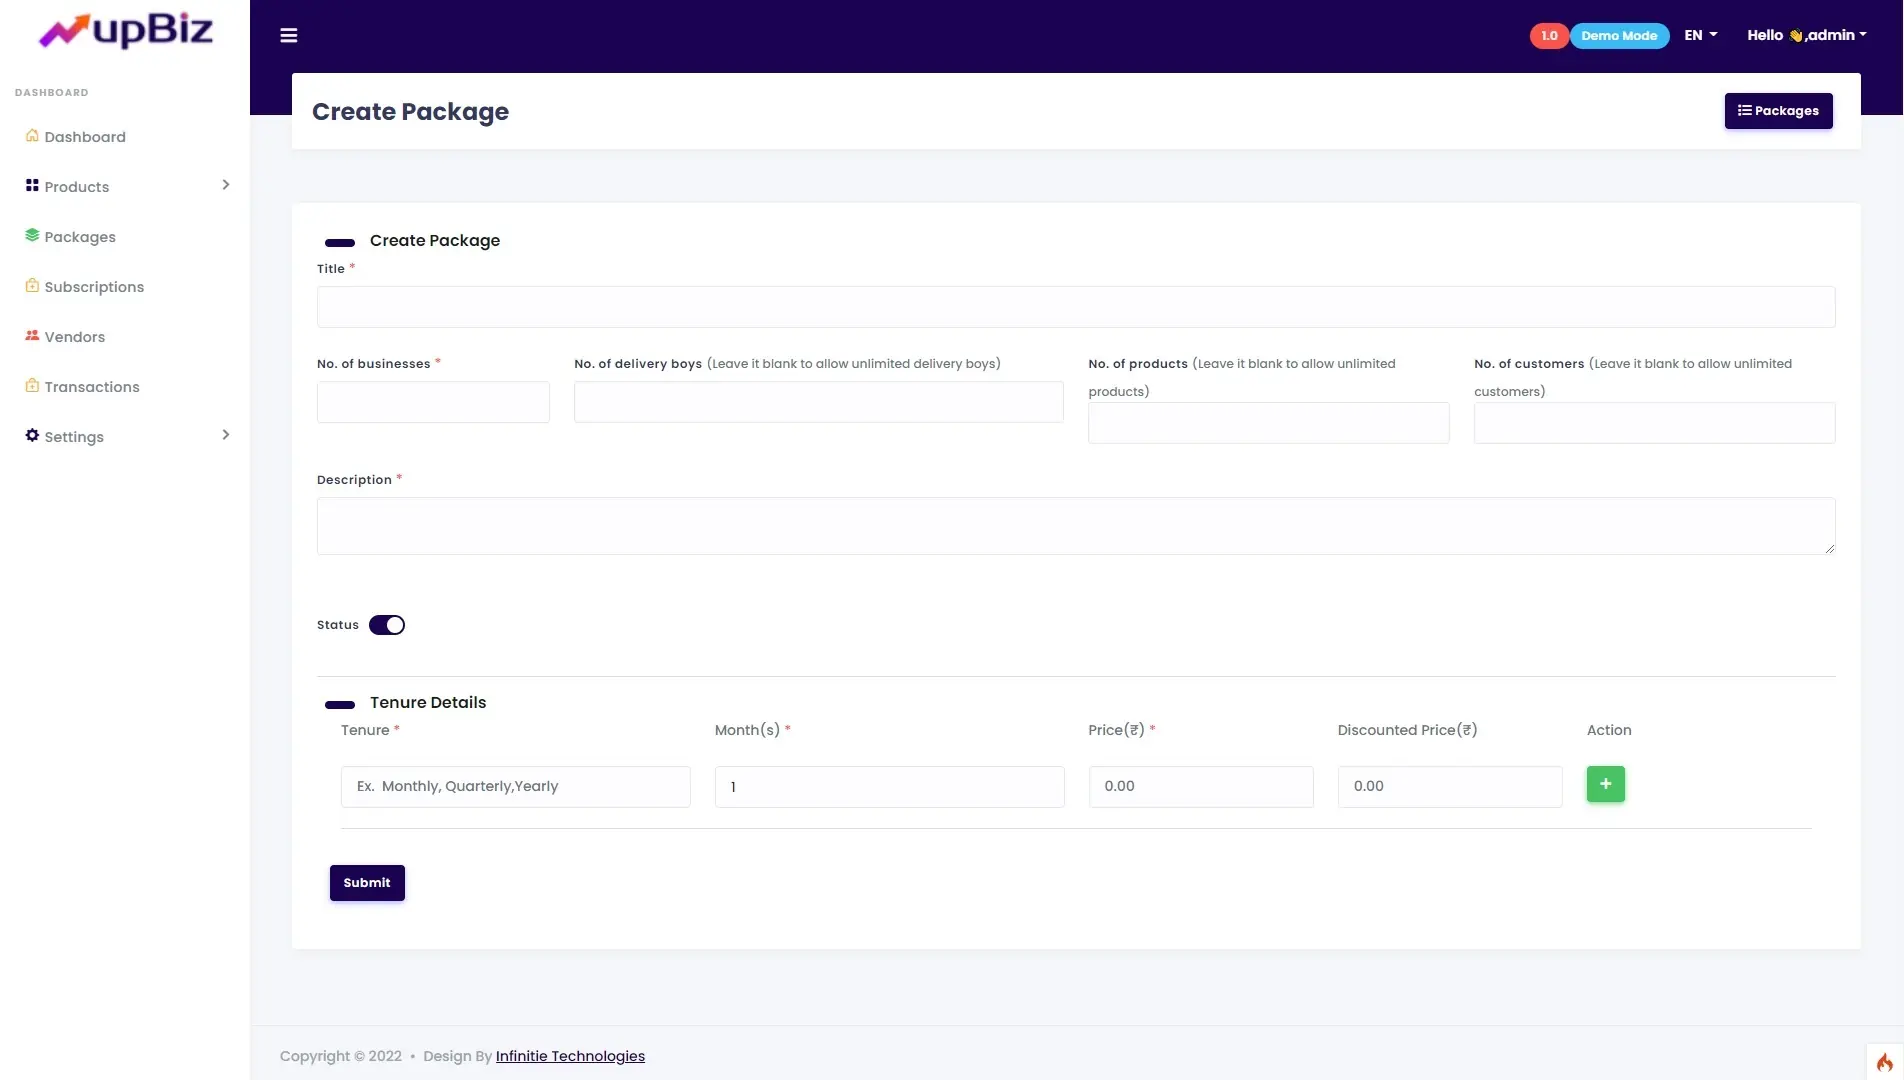The height and width of the screenshot is (1080, 1904).
Task: Click the upBiz logo
Action: tap(125, 31)
